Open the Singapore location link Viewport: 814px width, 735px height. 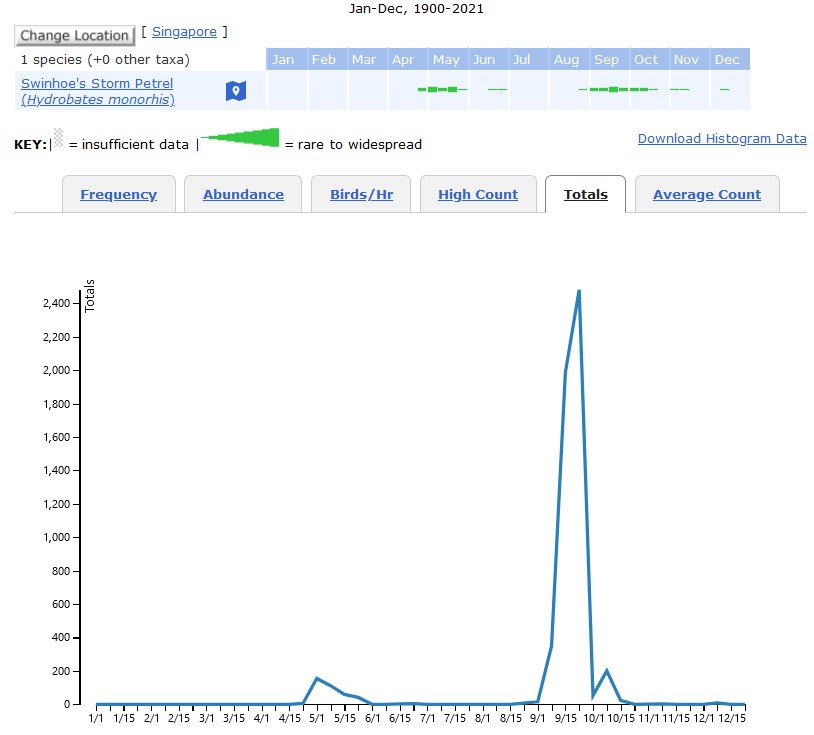184,32
